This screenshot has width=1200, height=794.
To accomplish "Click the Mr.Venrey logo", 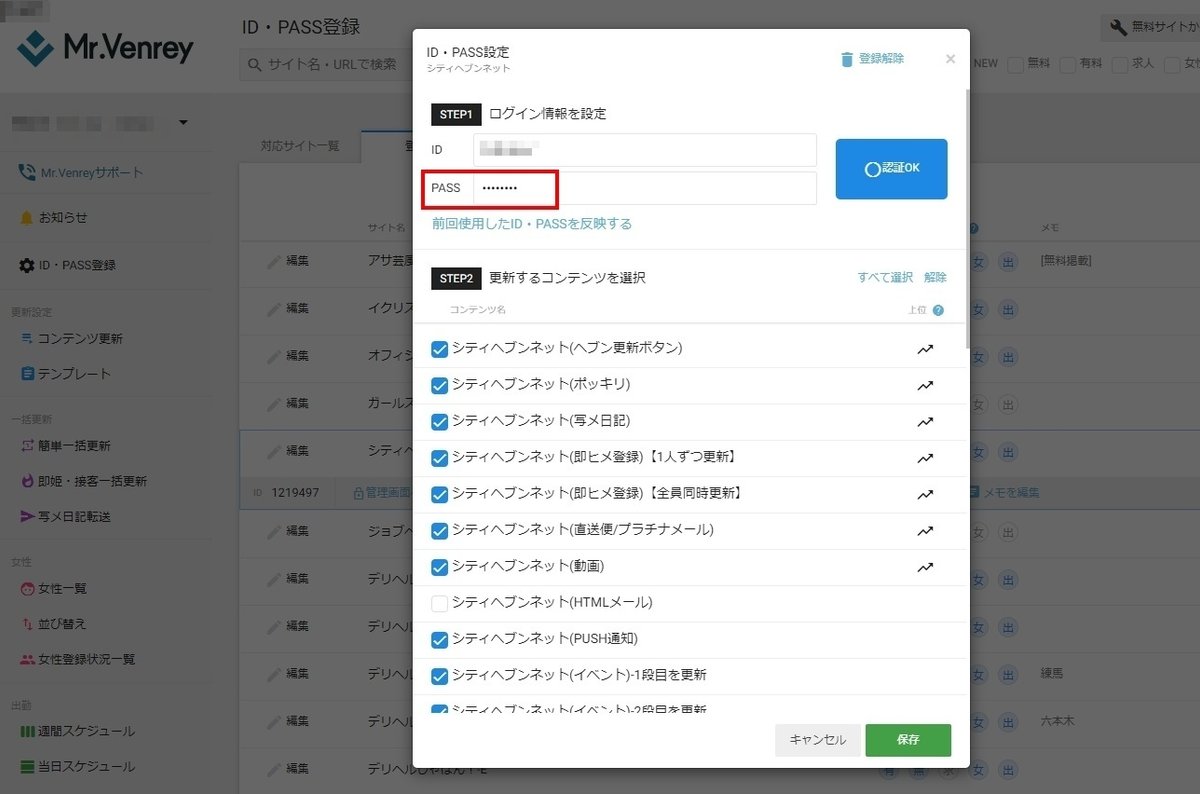I will pos(105,47).
